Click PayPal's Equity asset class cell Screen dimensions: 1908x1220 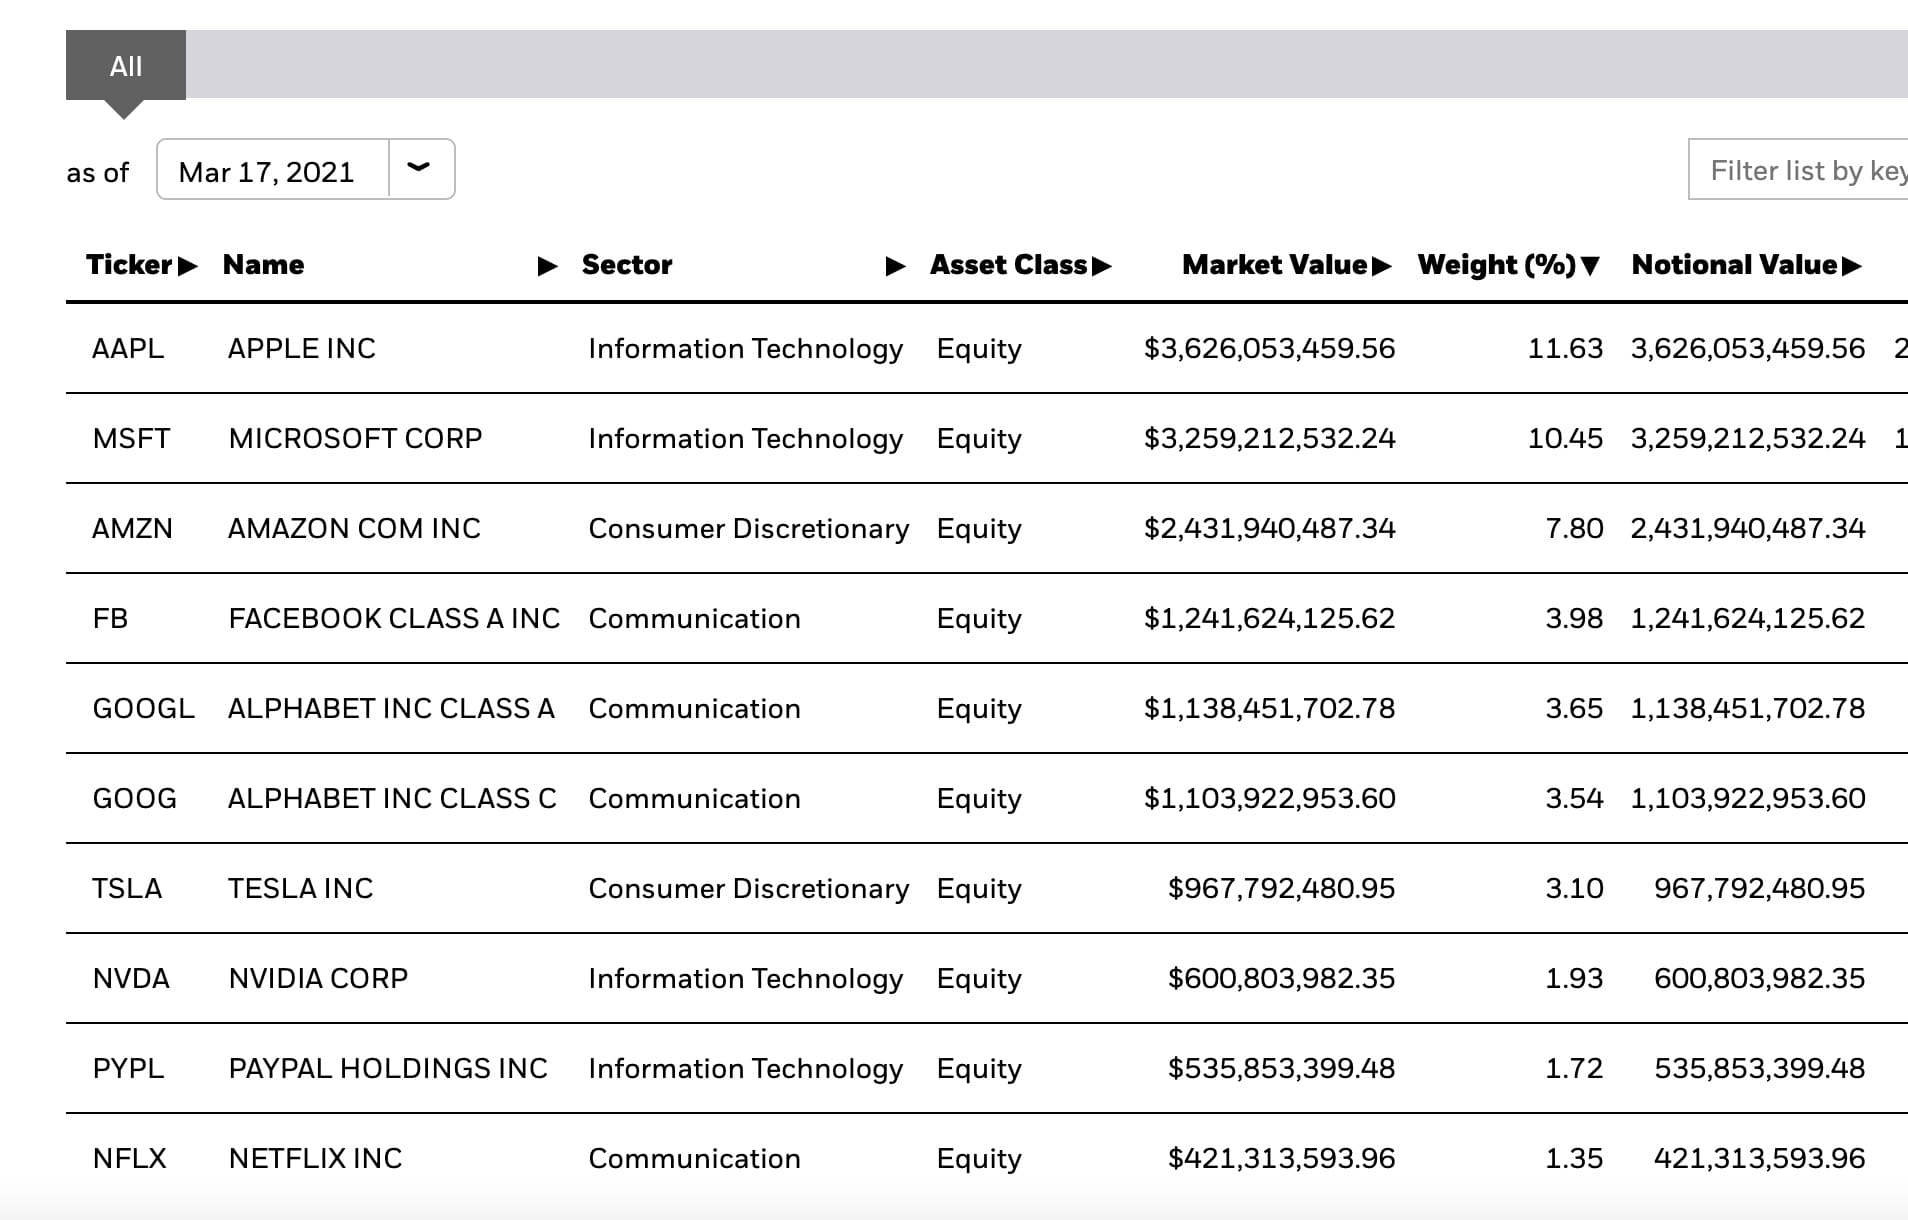coord(979,1070)
